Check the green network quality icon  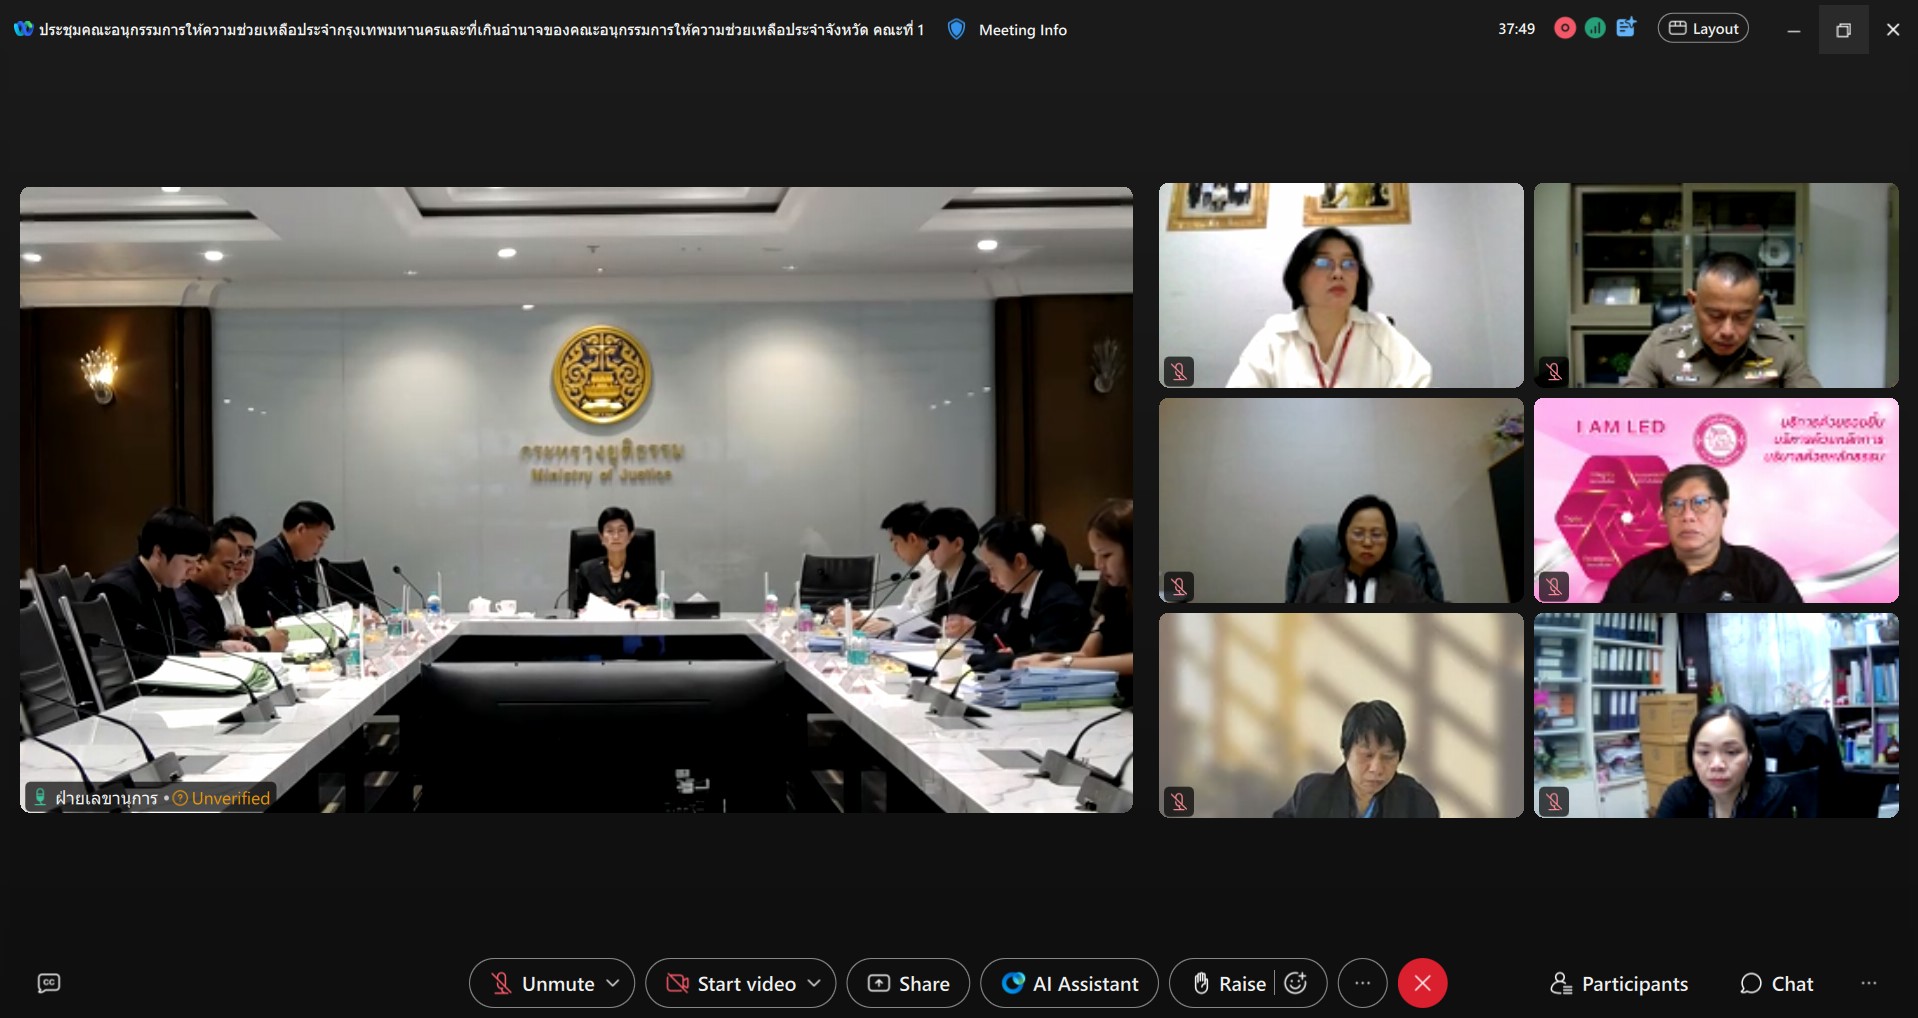1595,29
